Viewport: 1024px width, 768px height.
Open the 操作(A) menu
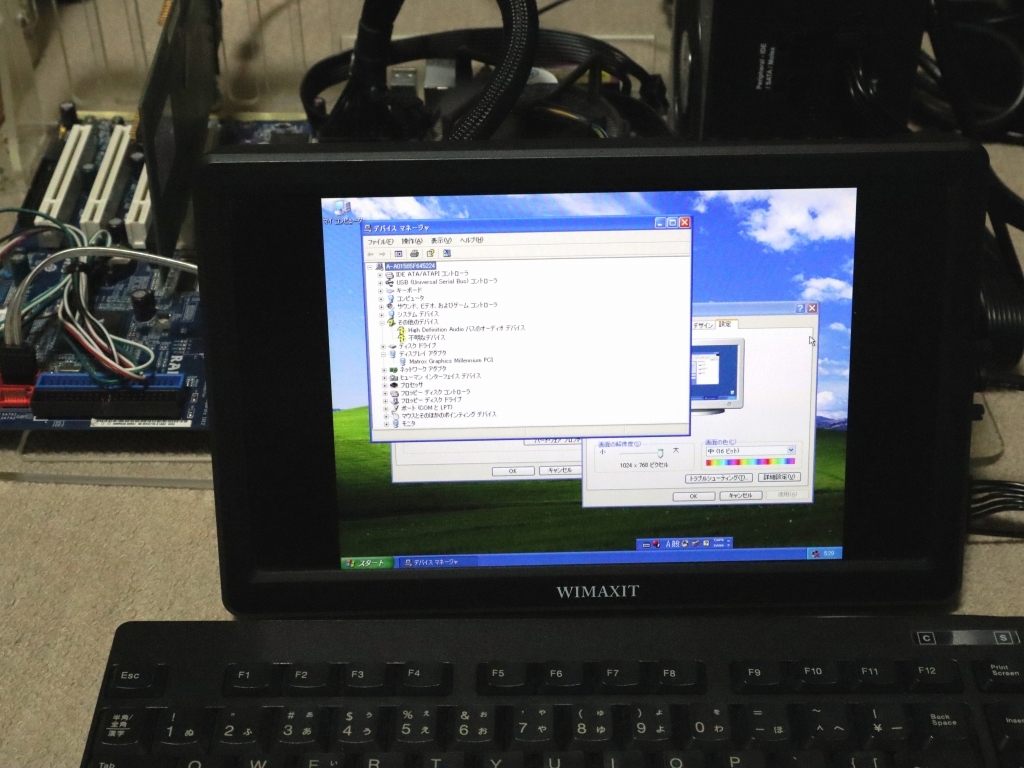(x=411, y=241)
